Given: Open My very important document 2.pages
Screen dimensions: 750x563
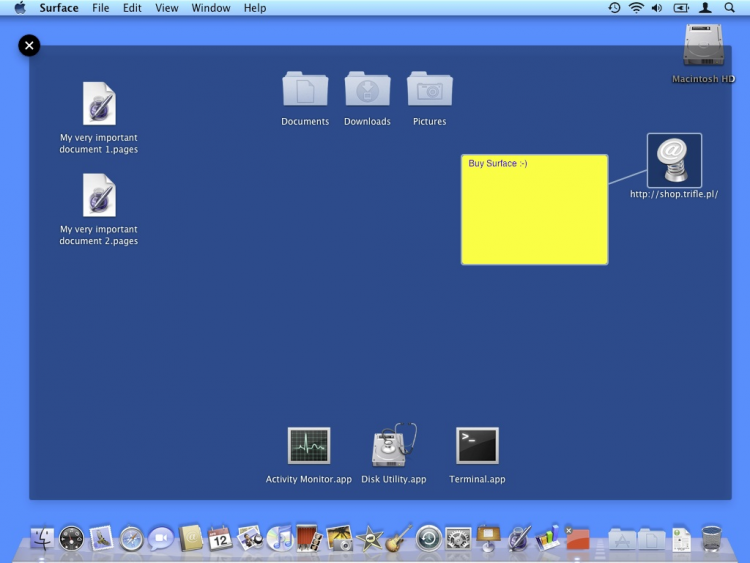Looking at the screenshot, I should 99,195.
